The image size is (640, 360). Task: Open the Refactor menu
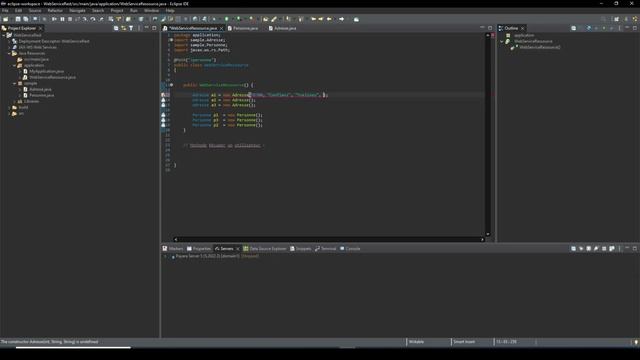click(55, 11)
